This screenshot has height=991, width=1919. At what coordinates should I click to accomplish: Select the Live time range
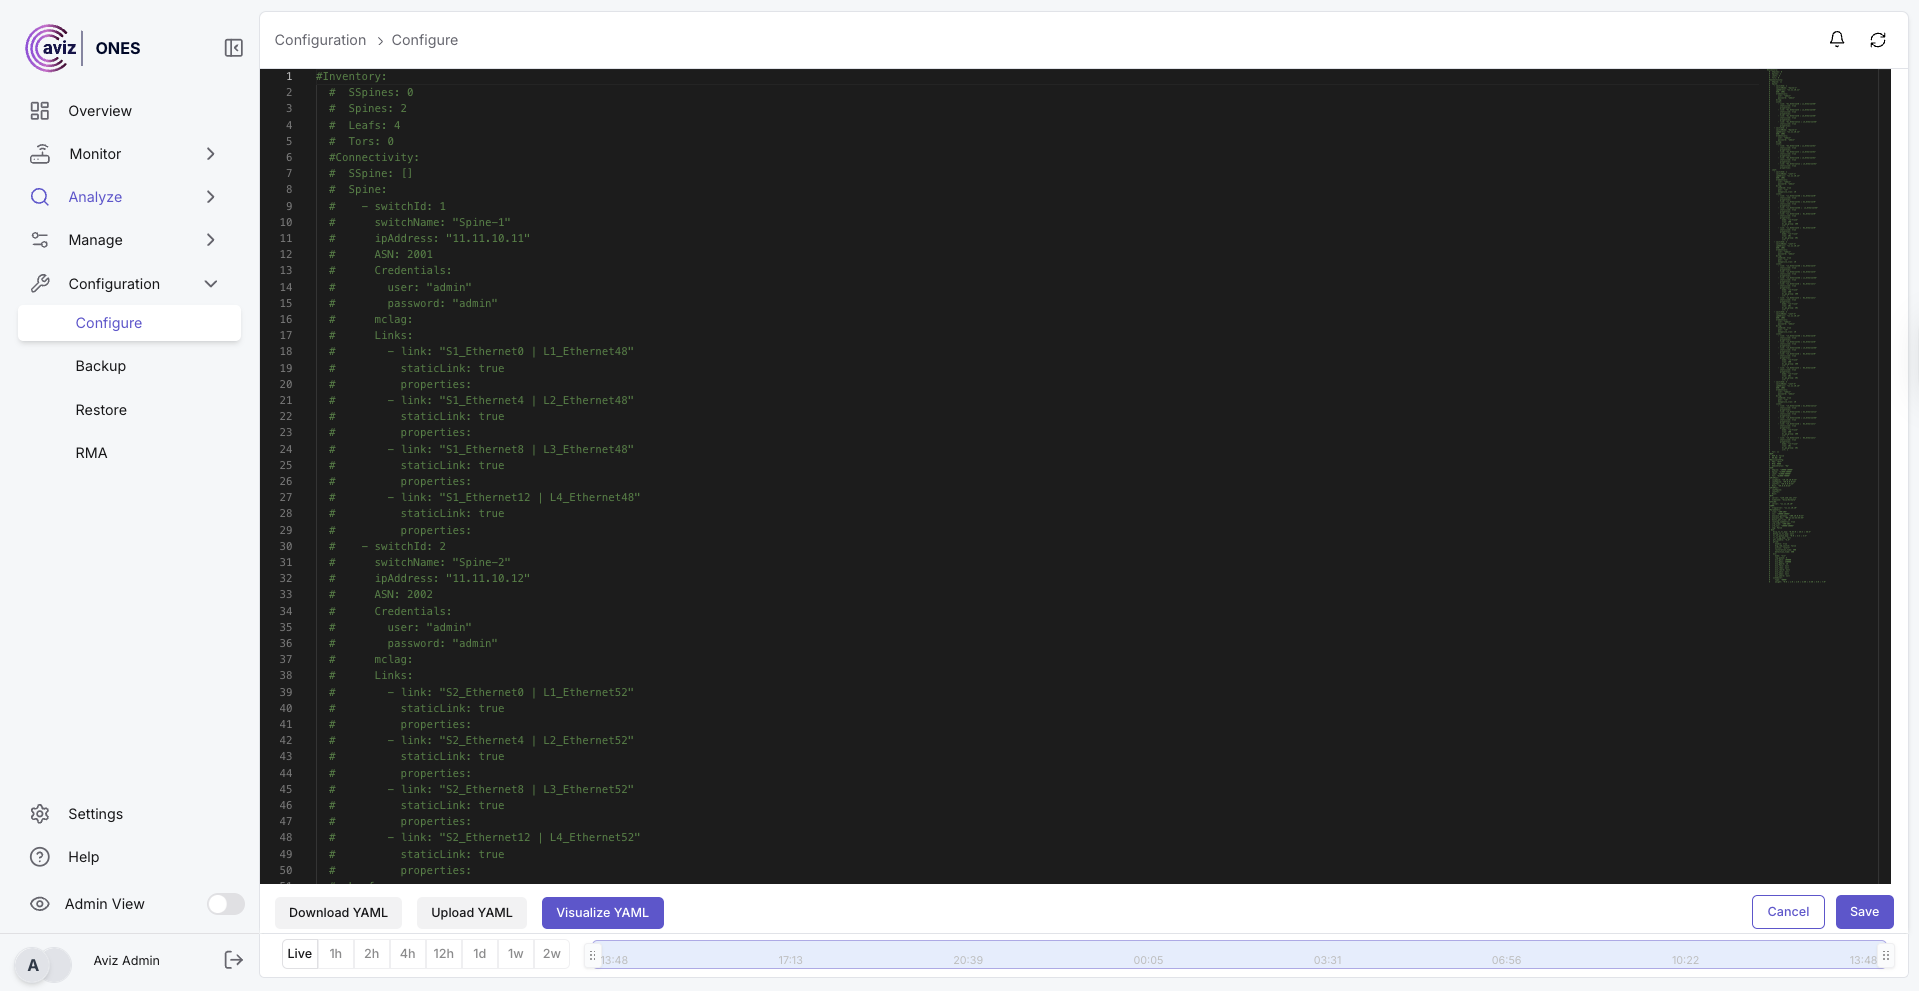click(x=300, y=954)
